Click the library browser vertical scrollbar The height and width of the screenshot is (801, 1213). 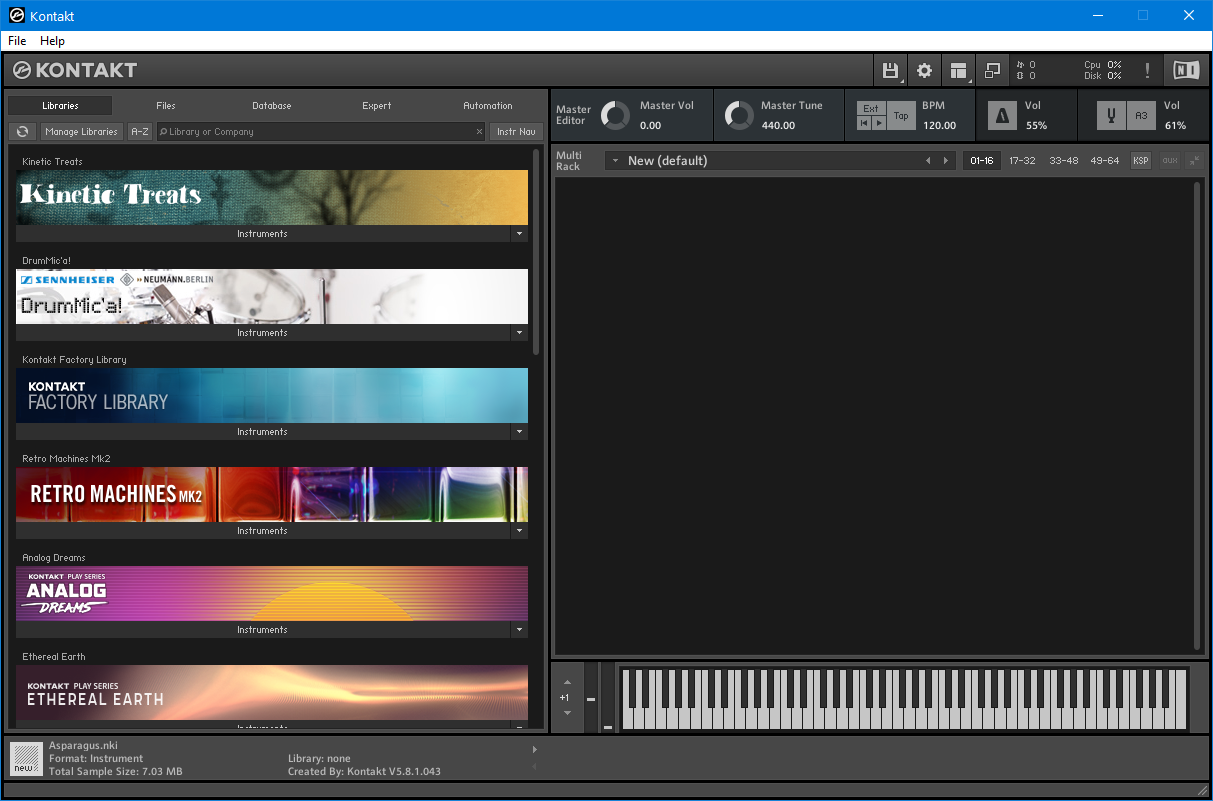coord(536,252)
